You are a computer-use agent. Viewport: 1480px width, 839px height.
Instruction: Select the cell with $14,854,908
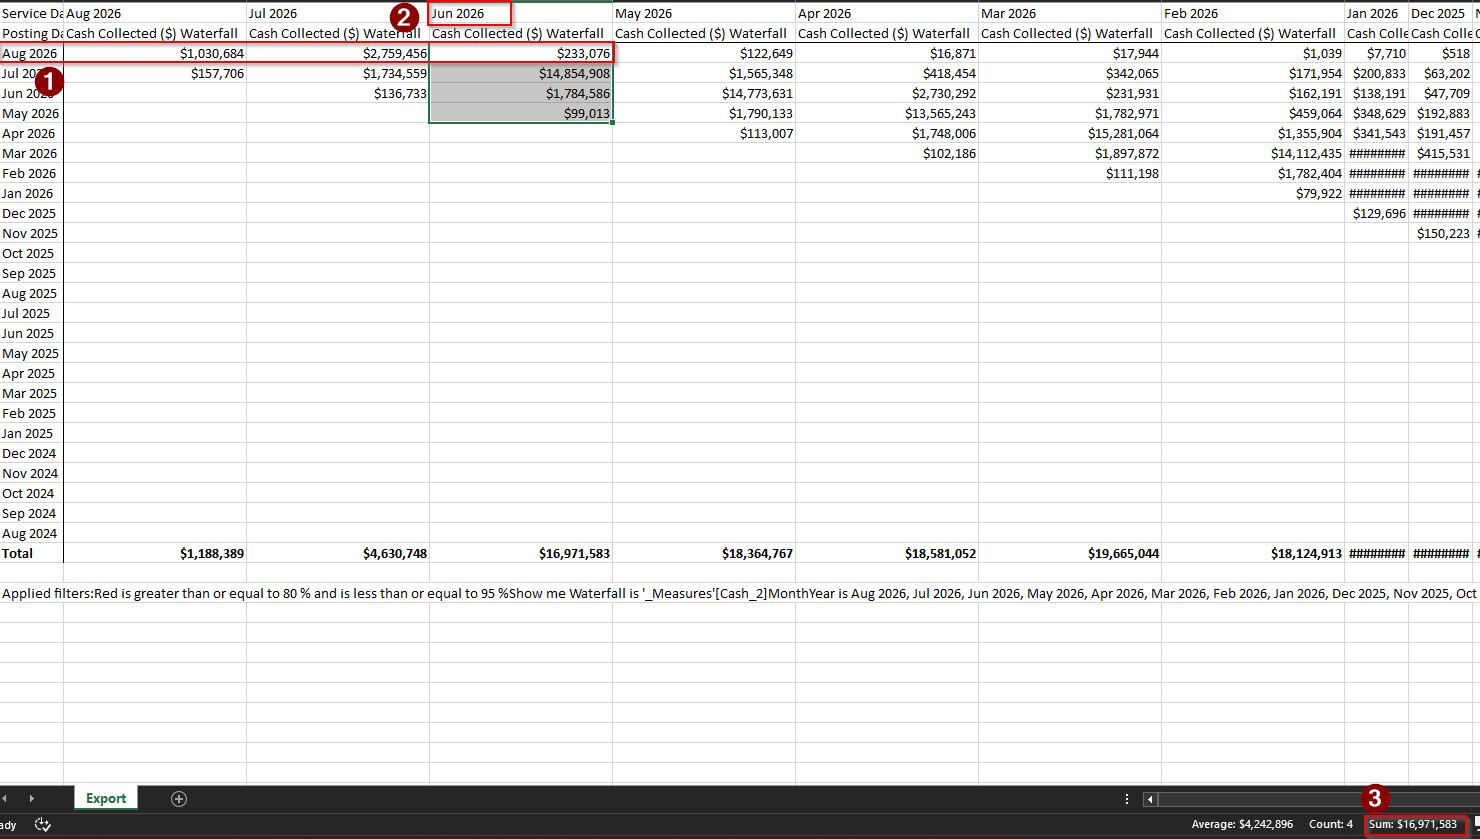[521, 73]
